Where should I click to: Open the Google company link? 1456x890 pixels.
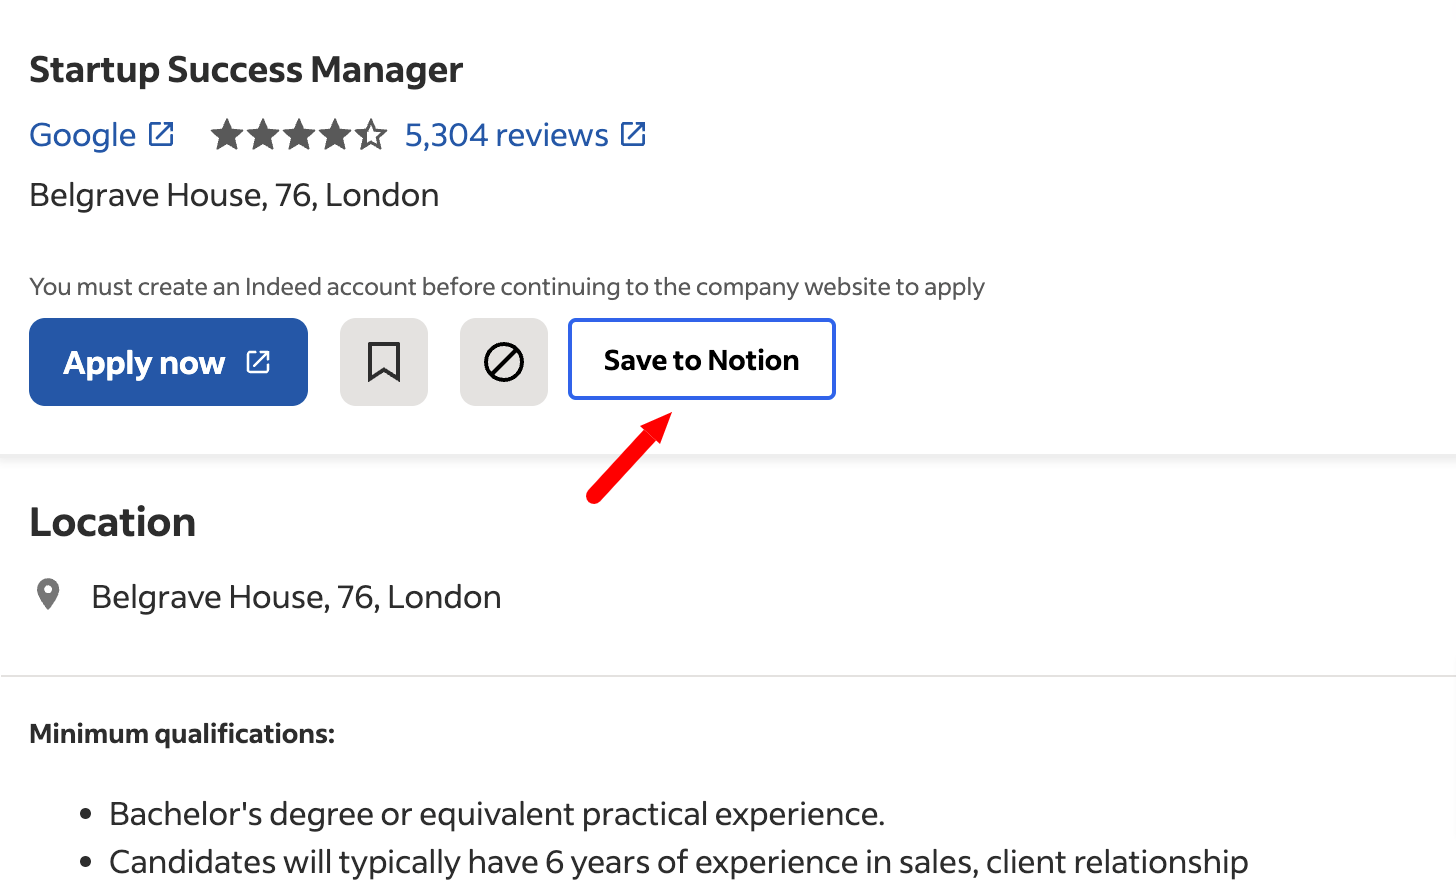tap(83, 135)
